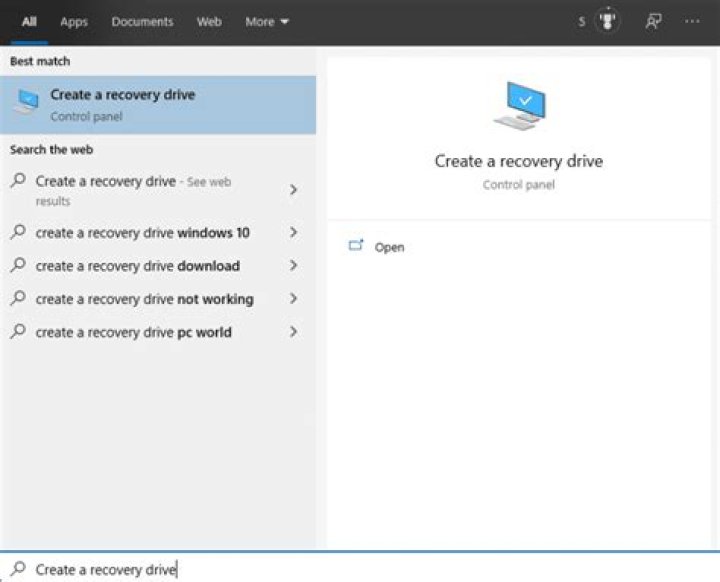Expand 'create a recovery drive pc world' arrow
This screenshot has height=582, width=720.
(x=293, y=332)
